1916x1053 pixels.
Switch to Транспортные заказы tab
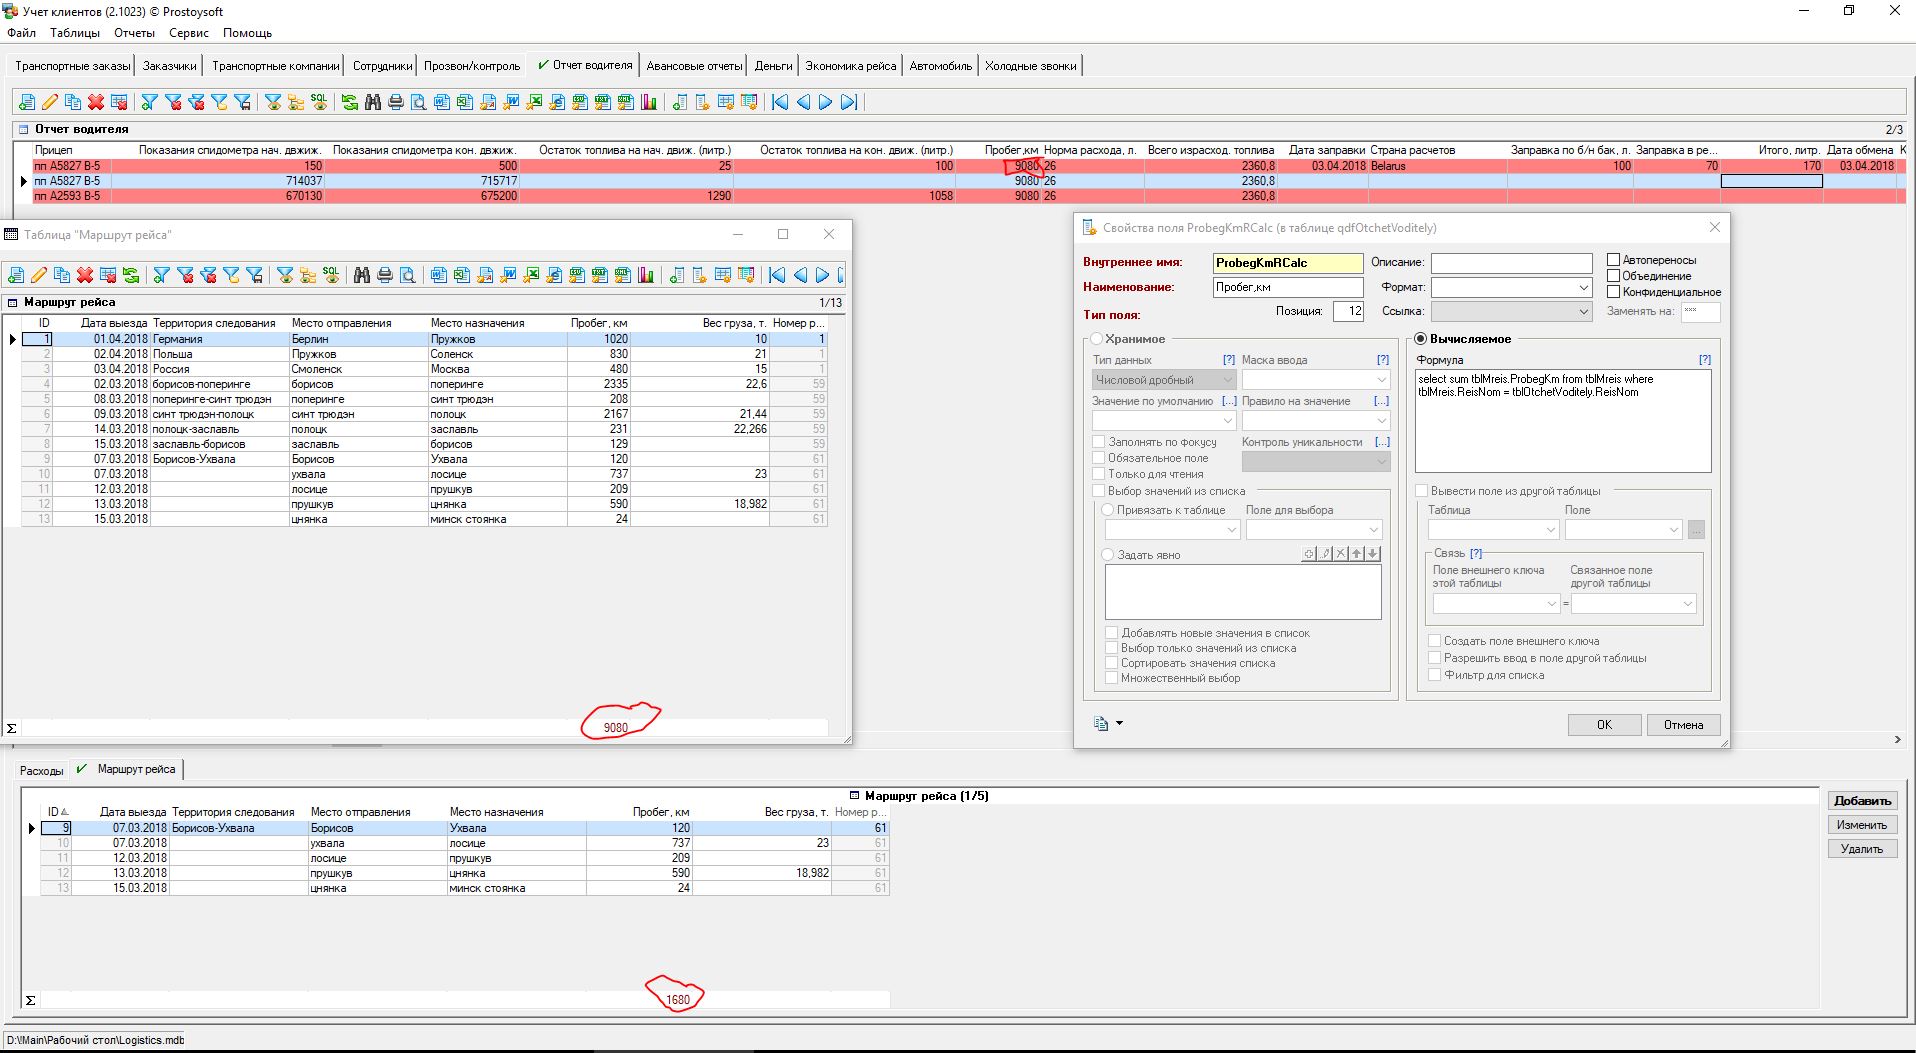click(x=72, y=66)
